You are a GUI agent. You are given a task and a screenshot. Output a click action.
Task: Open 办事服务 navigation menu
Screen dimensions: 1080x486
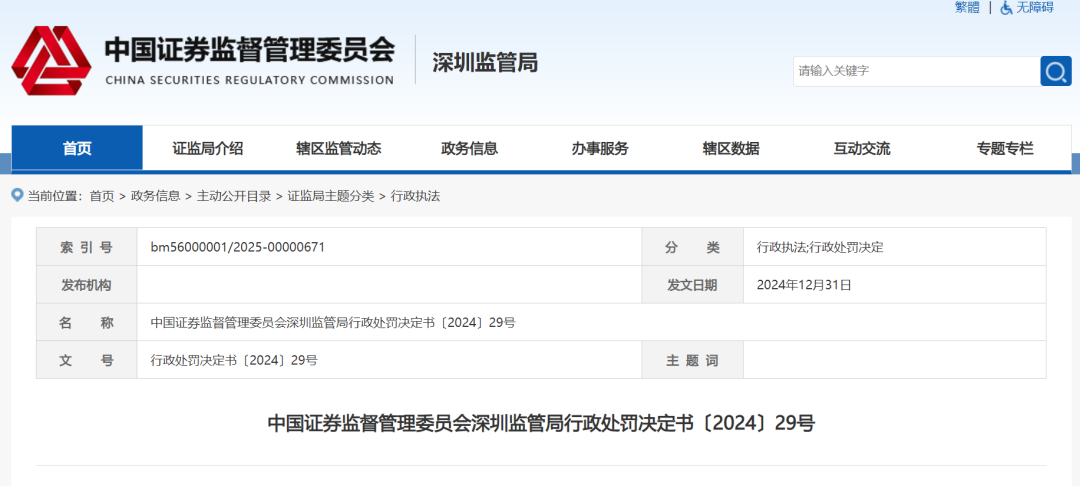[x=600, y=148]
